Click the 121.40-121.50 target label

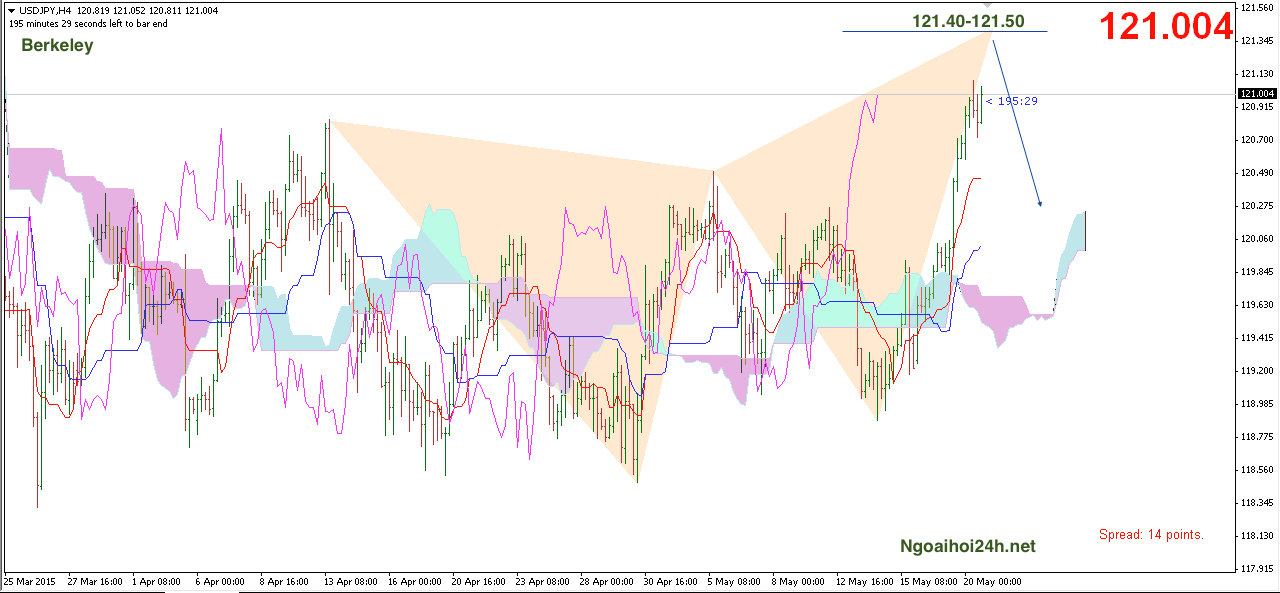[x=967, y=20]
